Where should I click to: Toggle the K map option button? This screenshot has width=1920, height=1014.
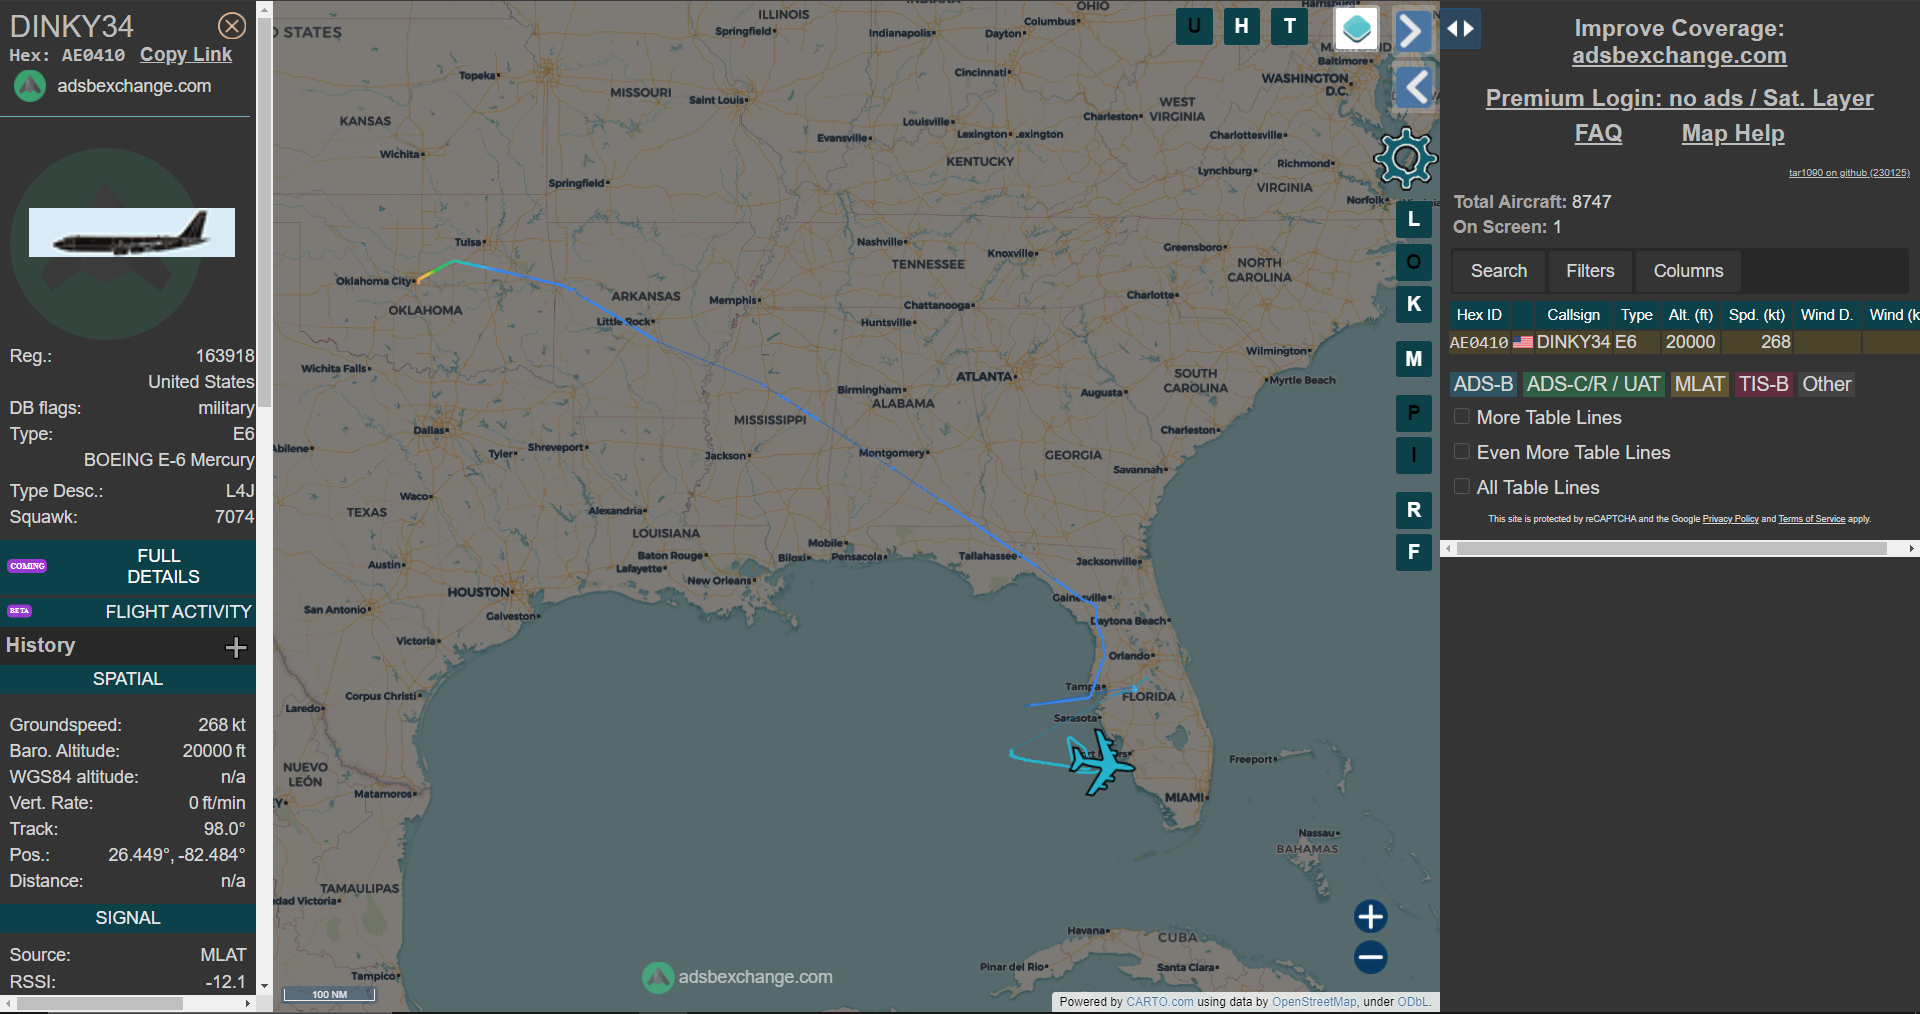click(x=1414, y=304)
